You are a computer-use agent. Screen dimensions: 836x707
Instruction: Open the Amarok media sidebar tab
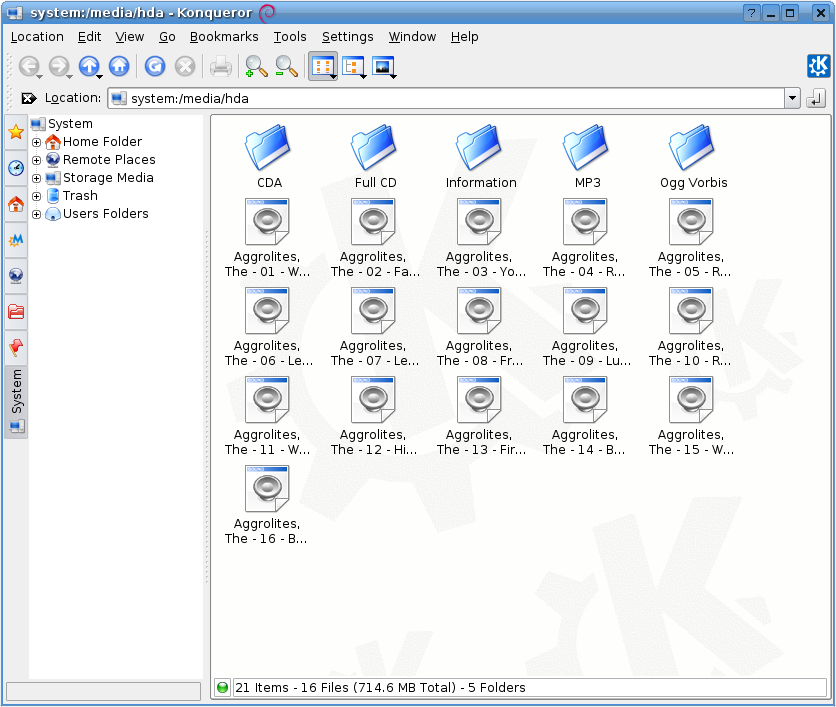(x=16, y=240)
